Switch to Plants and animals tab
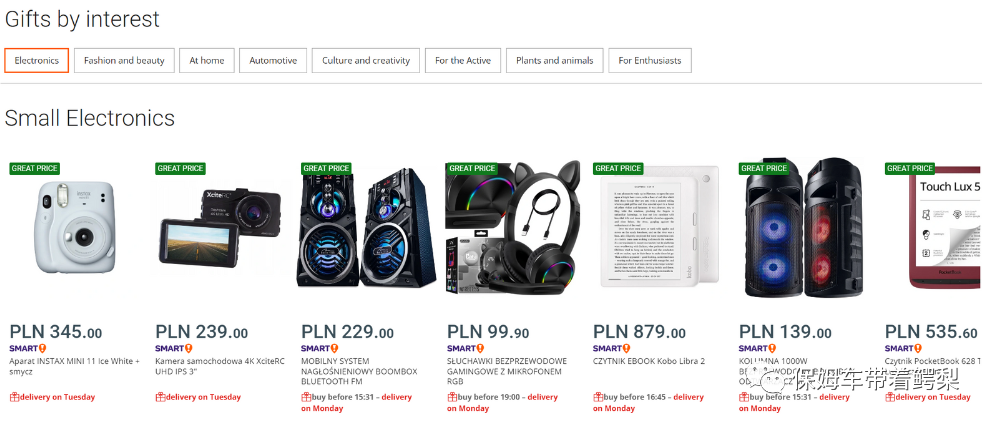 [x=555, y=61]
